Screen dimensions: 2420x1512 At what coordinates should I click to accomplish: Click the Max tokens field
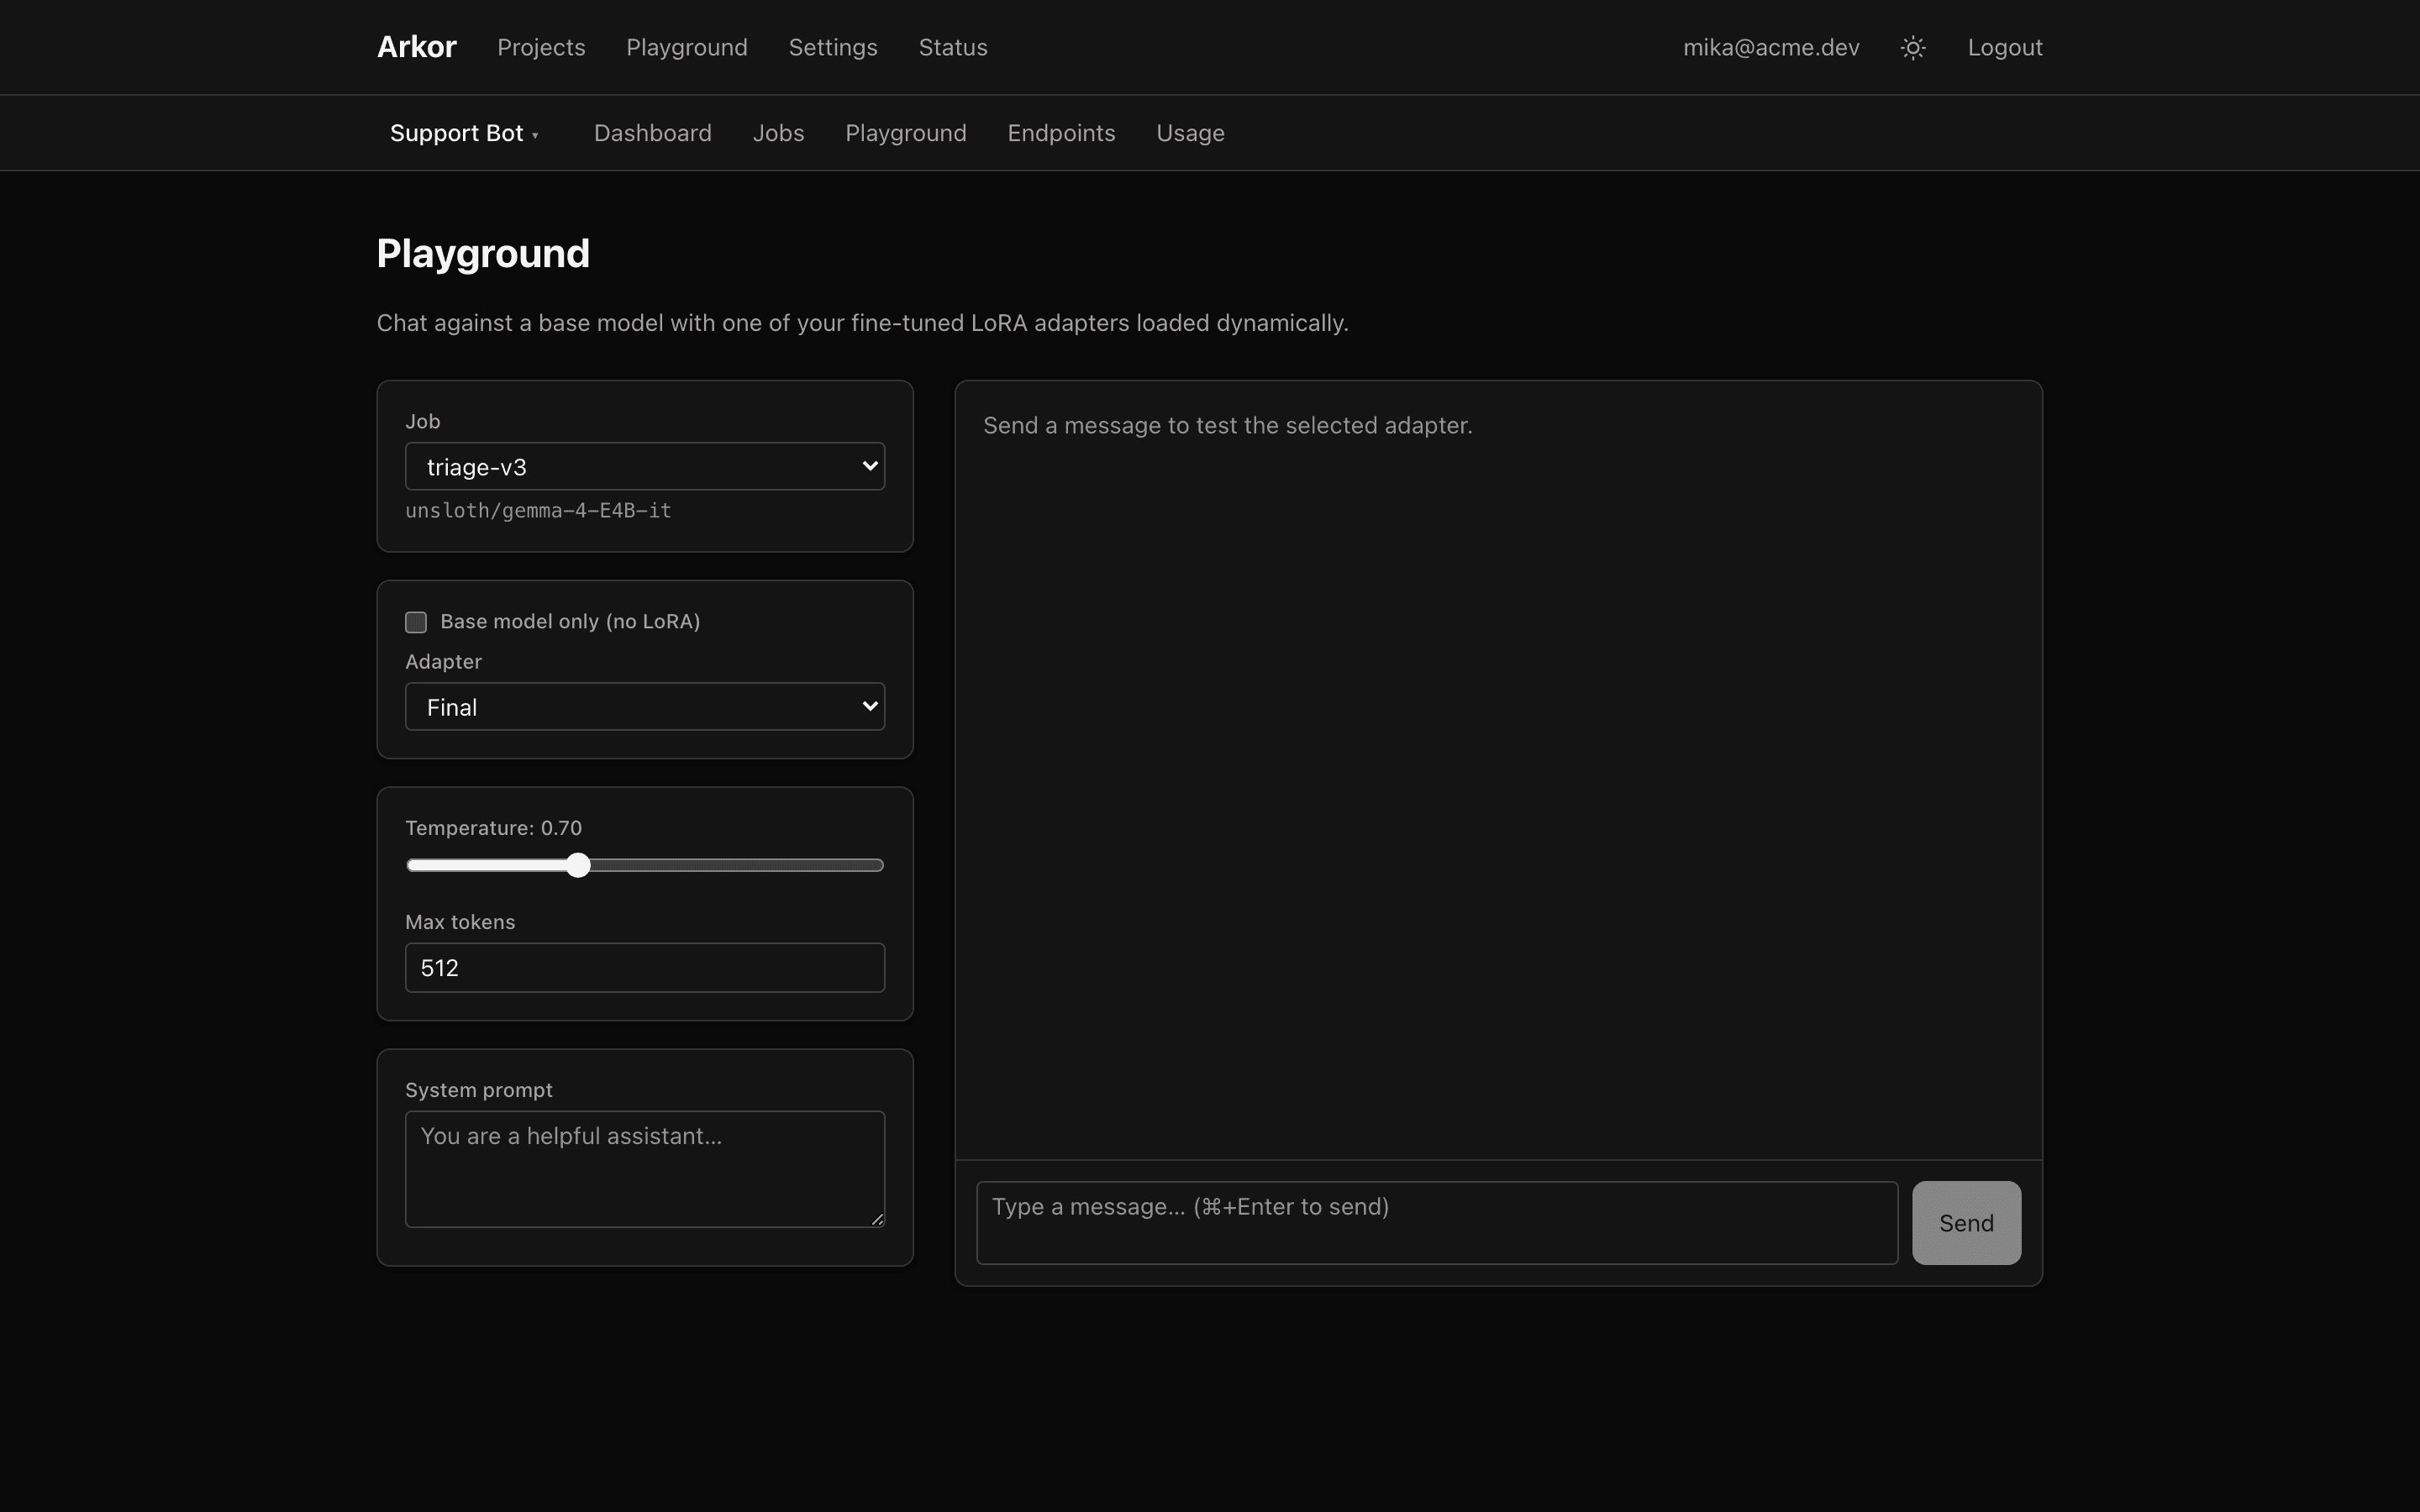pyautogui.click(x=645, y=968)
